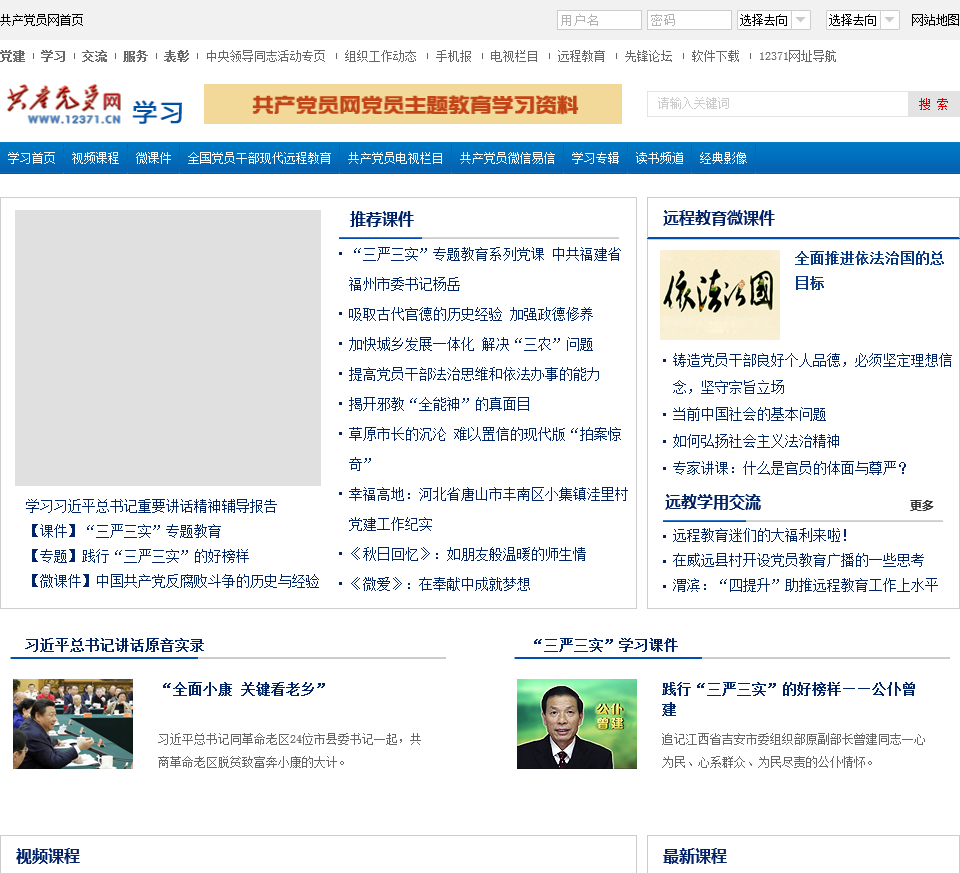Go to 共产党员网首页 link
The width and height of the screenshot is (960, 873).
42,20
